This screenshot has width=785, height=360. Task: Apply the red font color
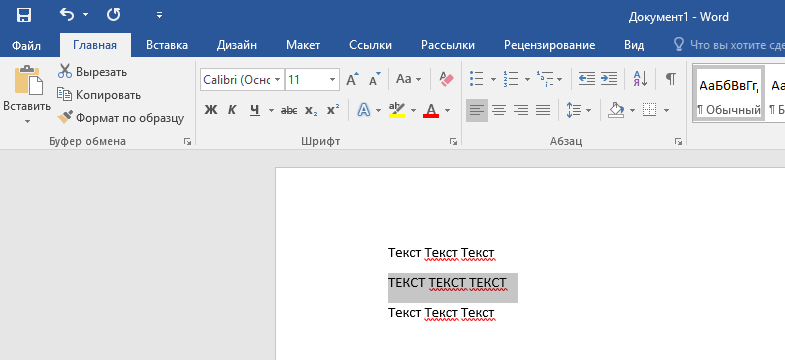431,110
